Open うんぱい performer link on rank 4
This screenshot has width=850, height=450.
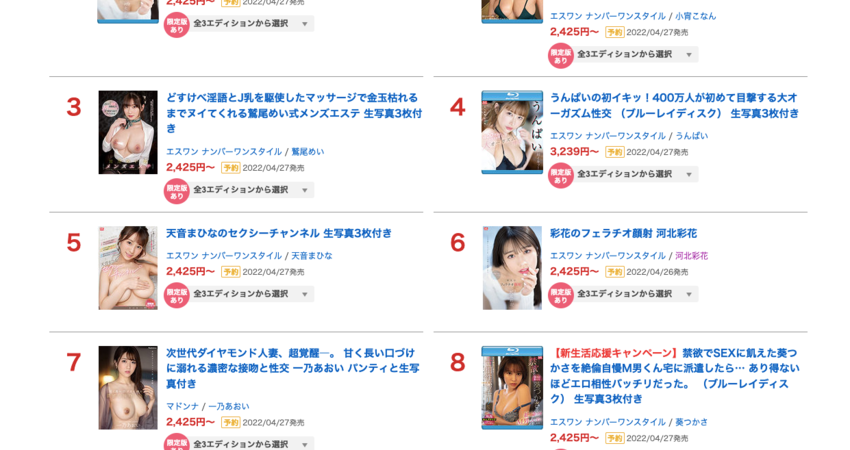tap(691, 136)
